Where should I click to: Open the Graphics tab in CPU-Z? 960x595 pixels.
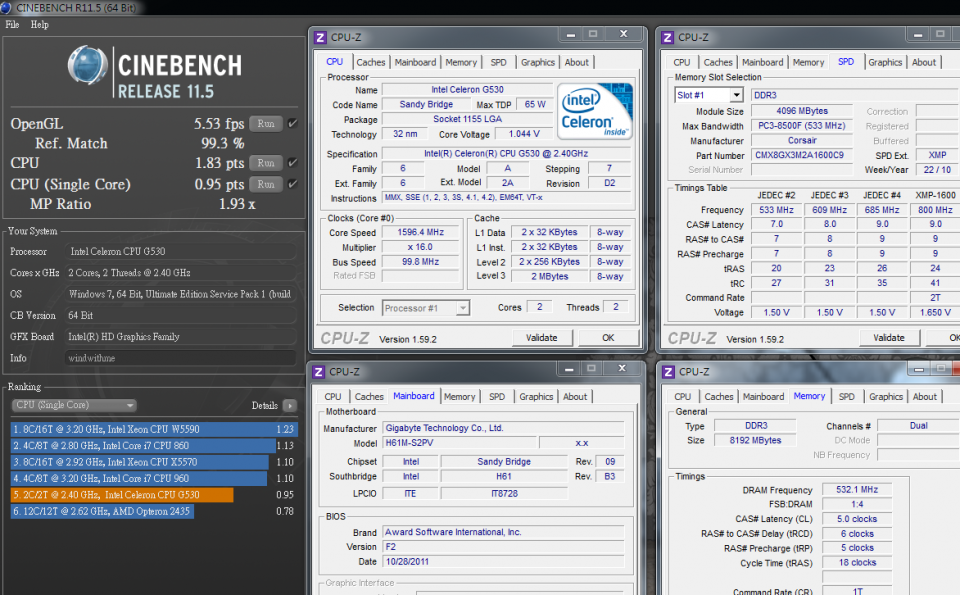pyautogui.click(x=537, y=61)
